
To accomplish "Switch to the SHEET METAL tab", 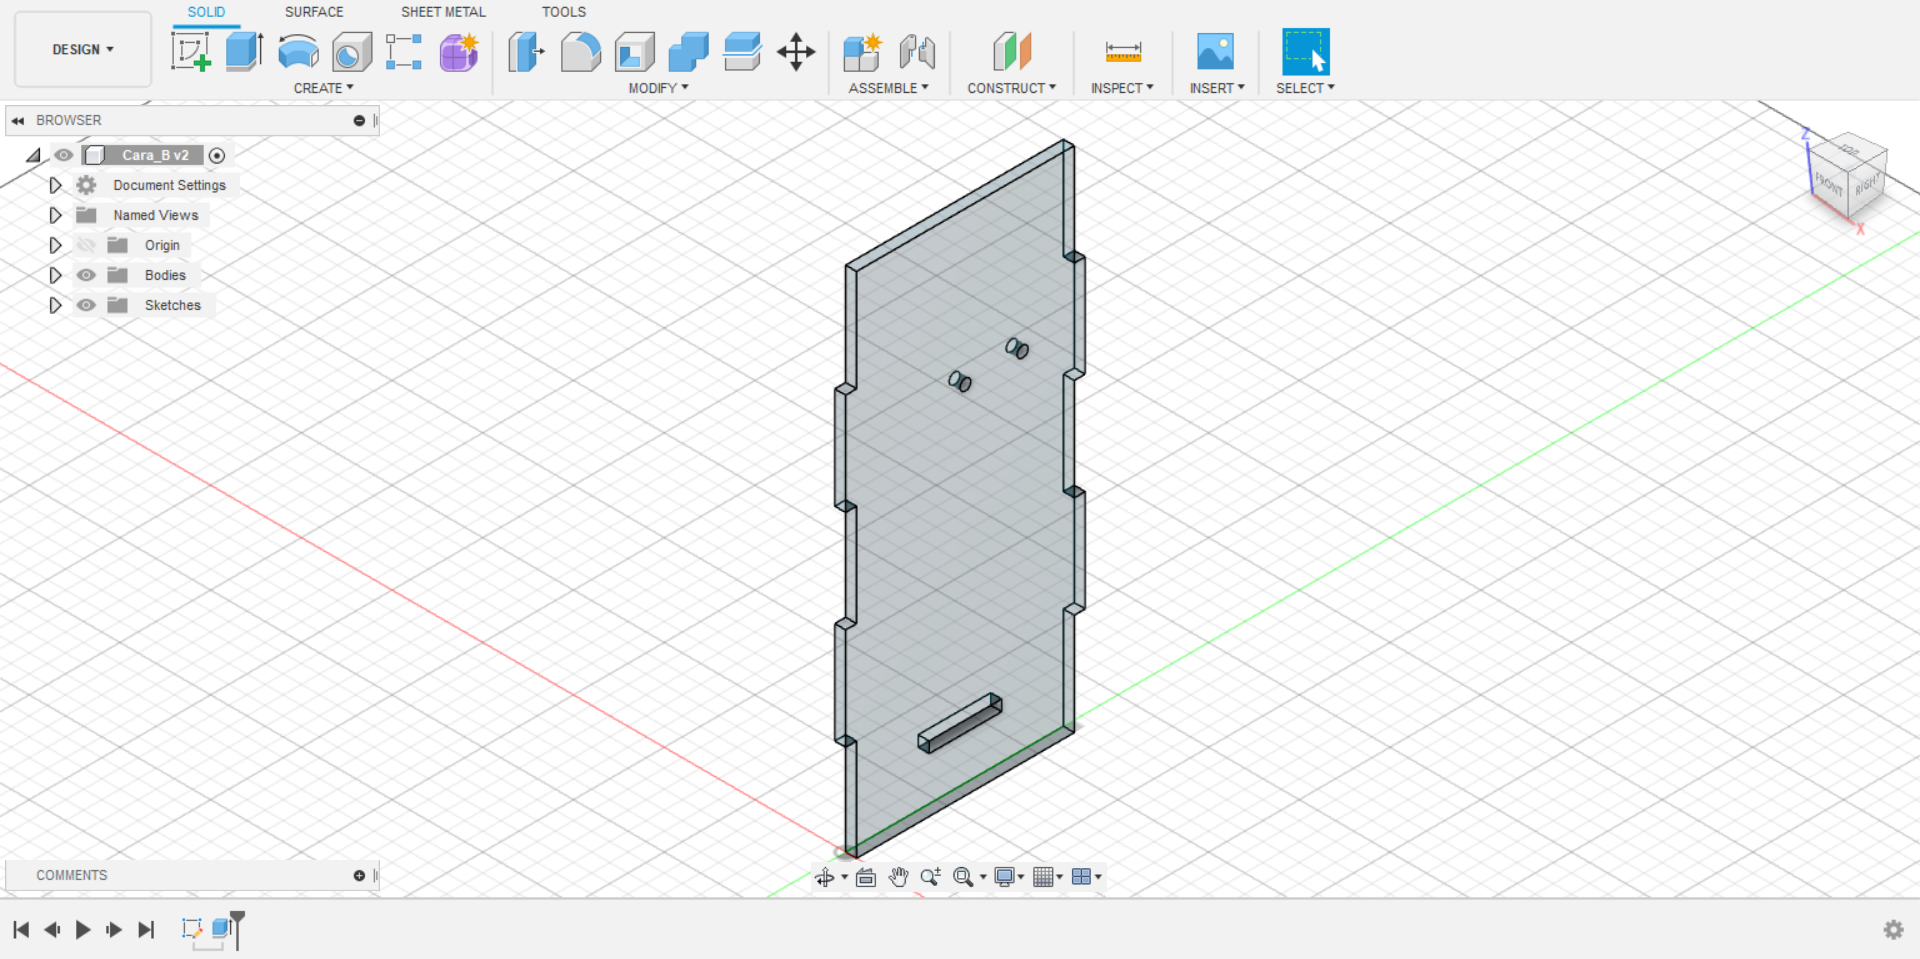I will (443, 12).
